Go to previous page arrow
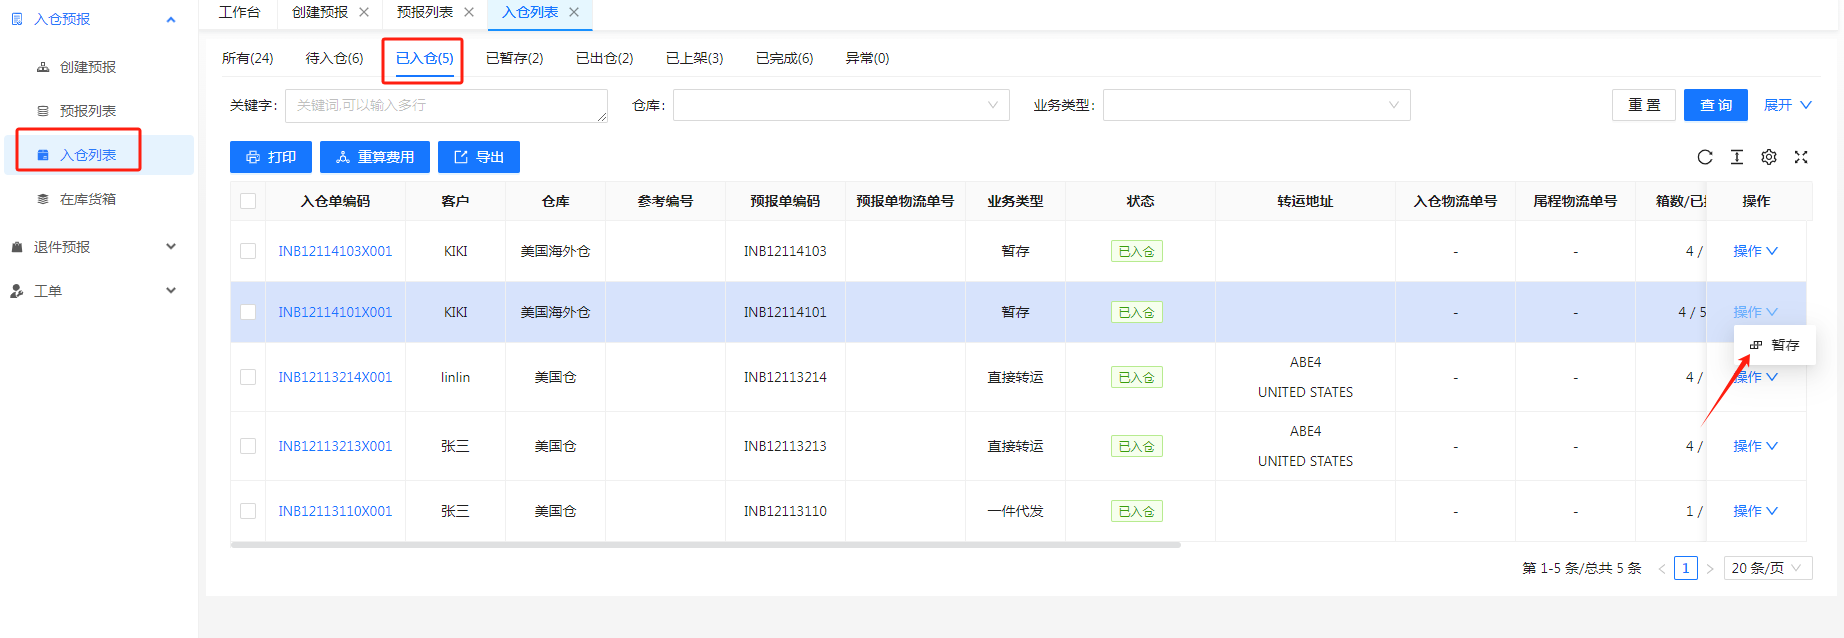1844x638 pixels. [1662, 568]
